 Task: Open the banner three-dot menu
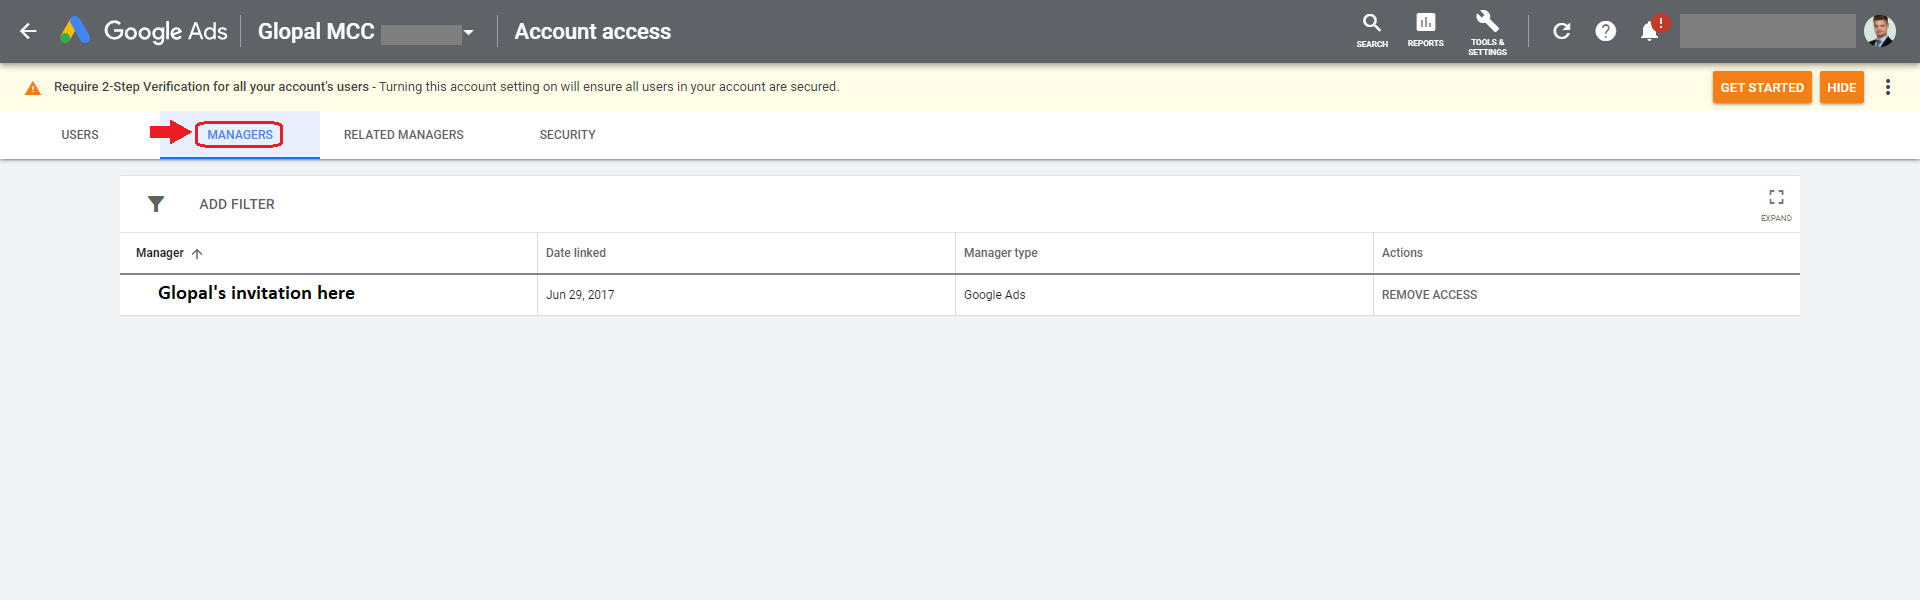click(x=1887, y=87)
